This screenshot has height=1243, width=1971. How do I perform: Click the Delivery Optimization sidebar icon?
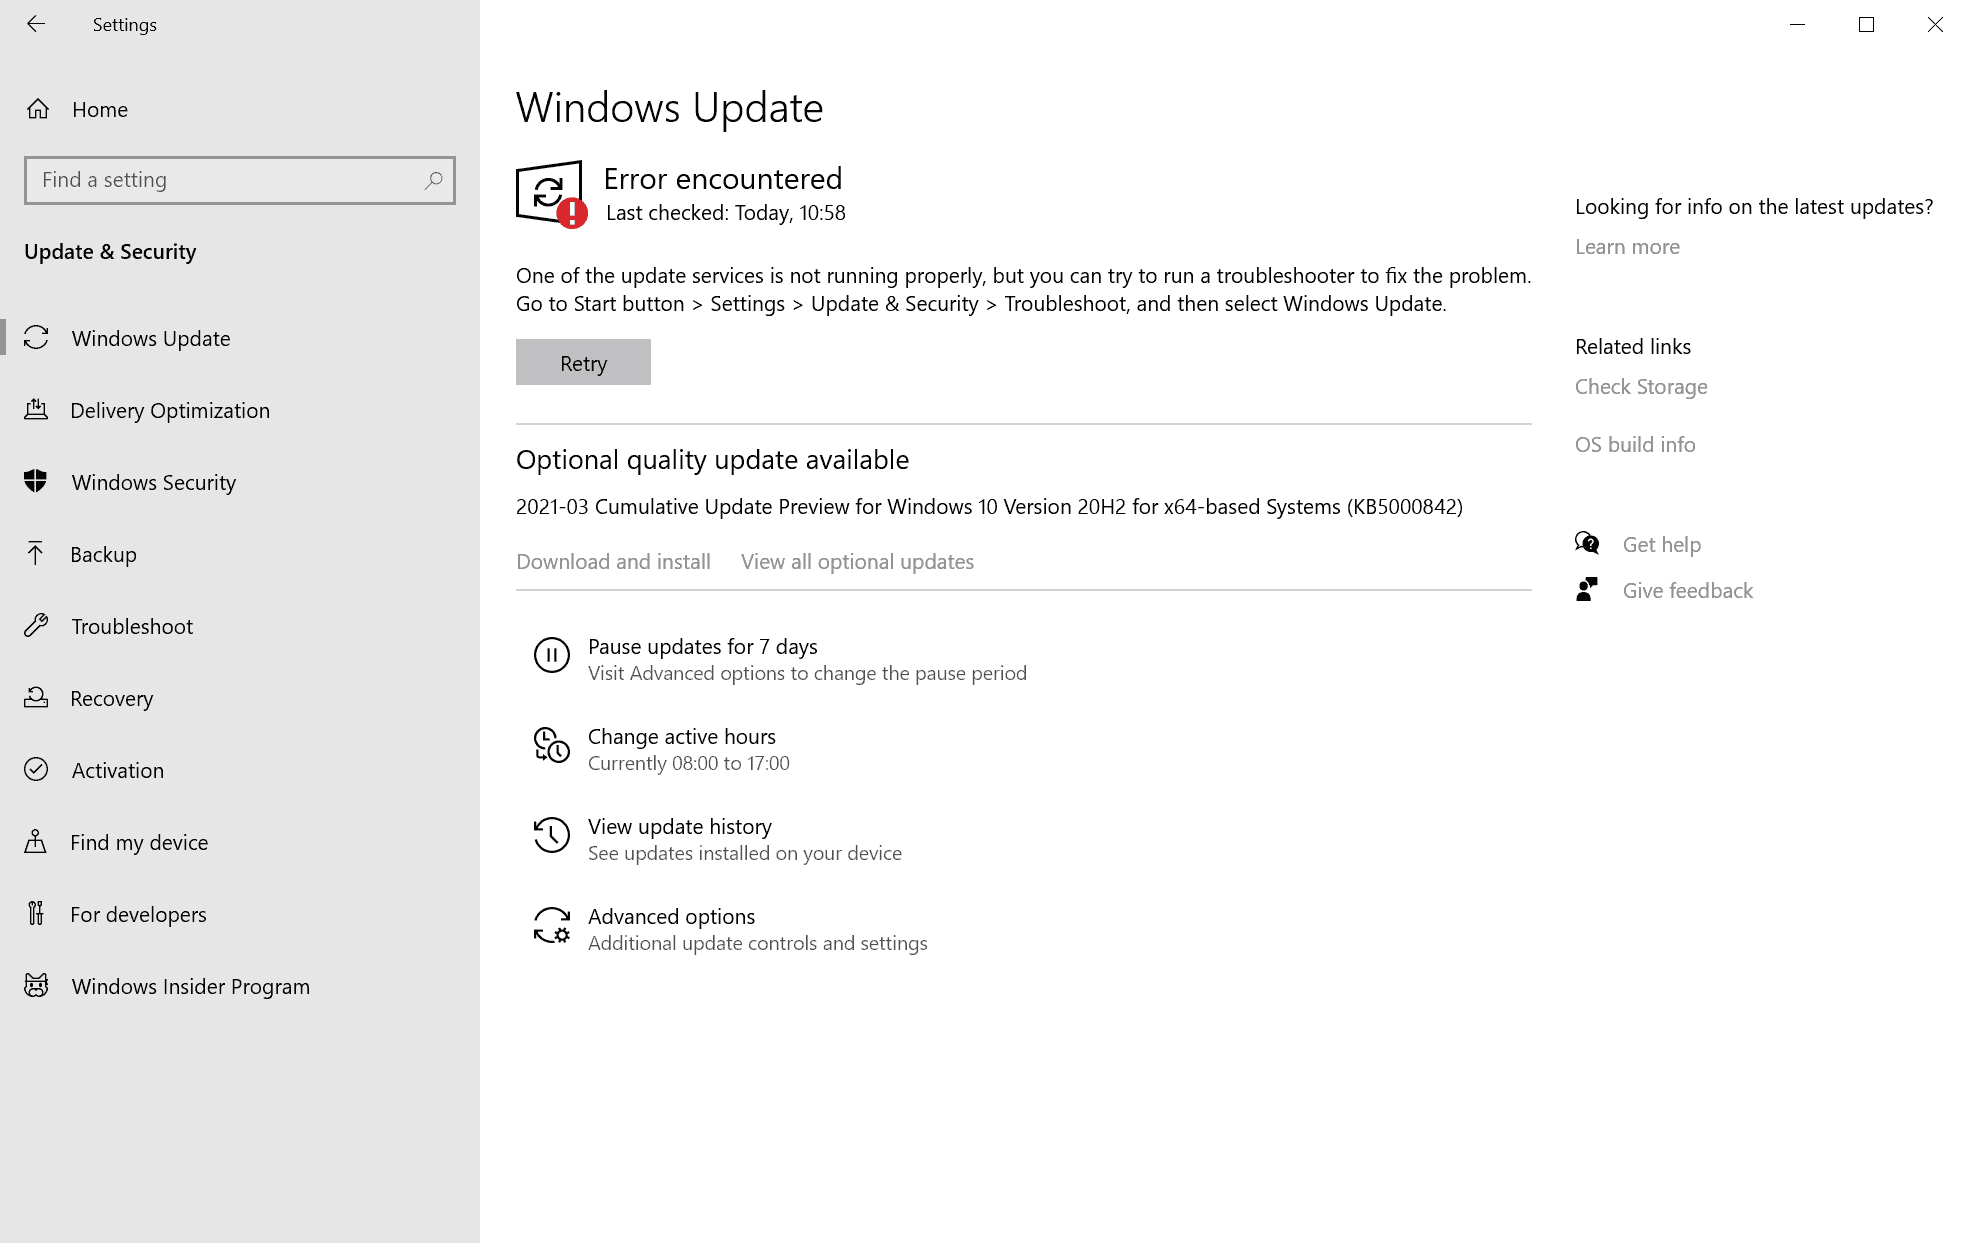click(37, 408)
